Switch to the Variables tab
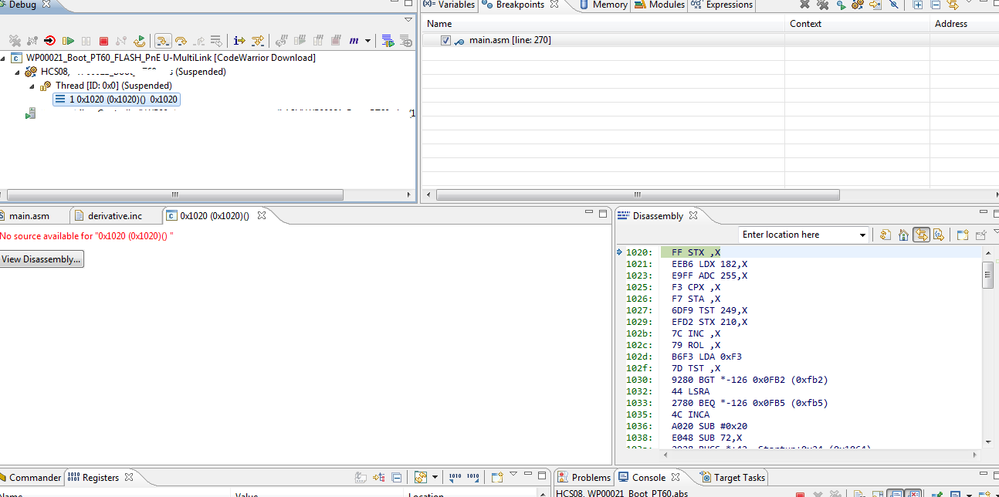999x497 pixels. pos(449,4)
